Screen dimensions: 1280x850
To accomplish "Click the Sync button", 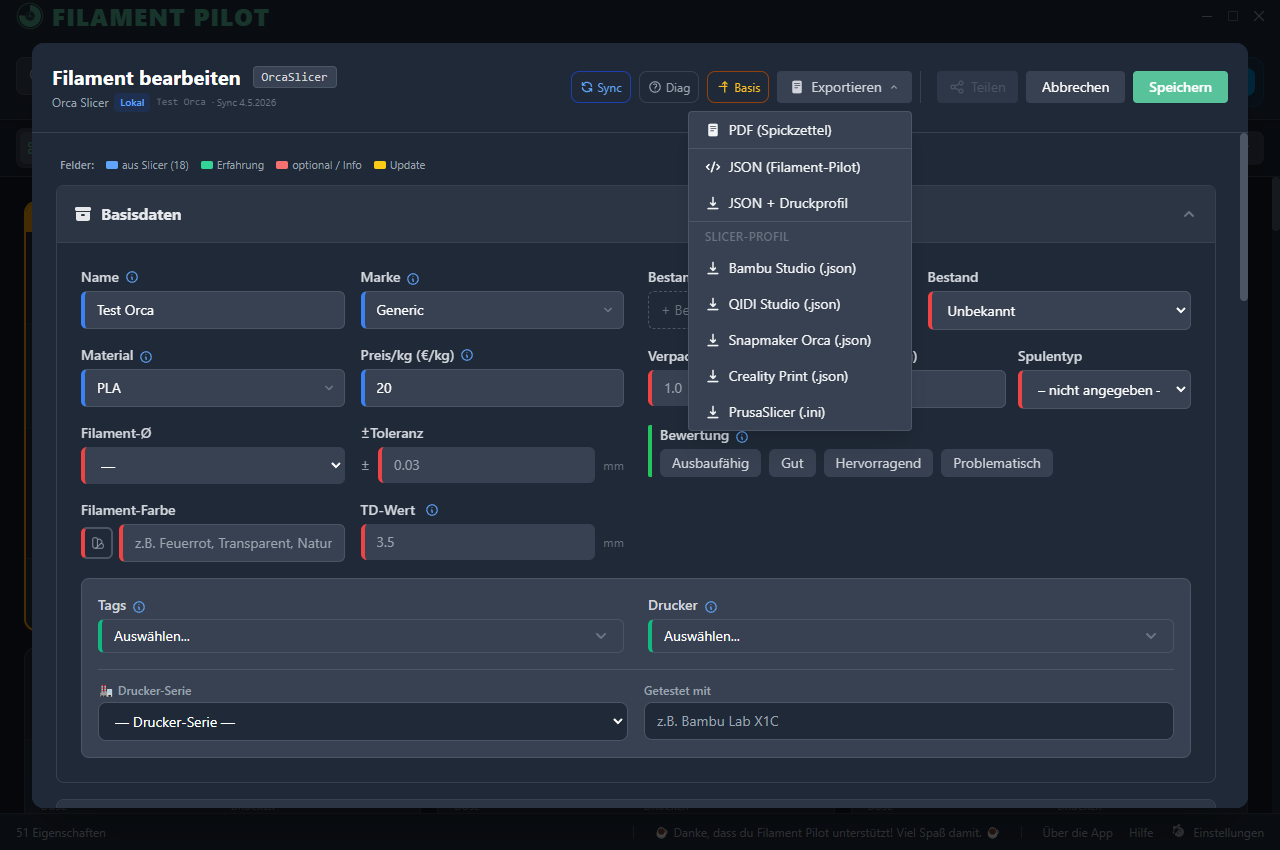I will click(601, 87).
